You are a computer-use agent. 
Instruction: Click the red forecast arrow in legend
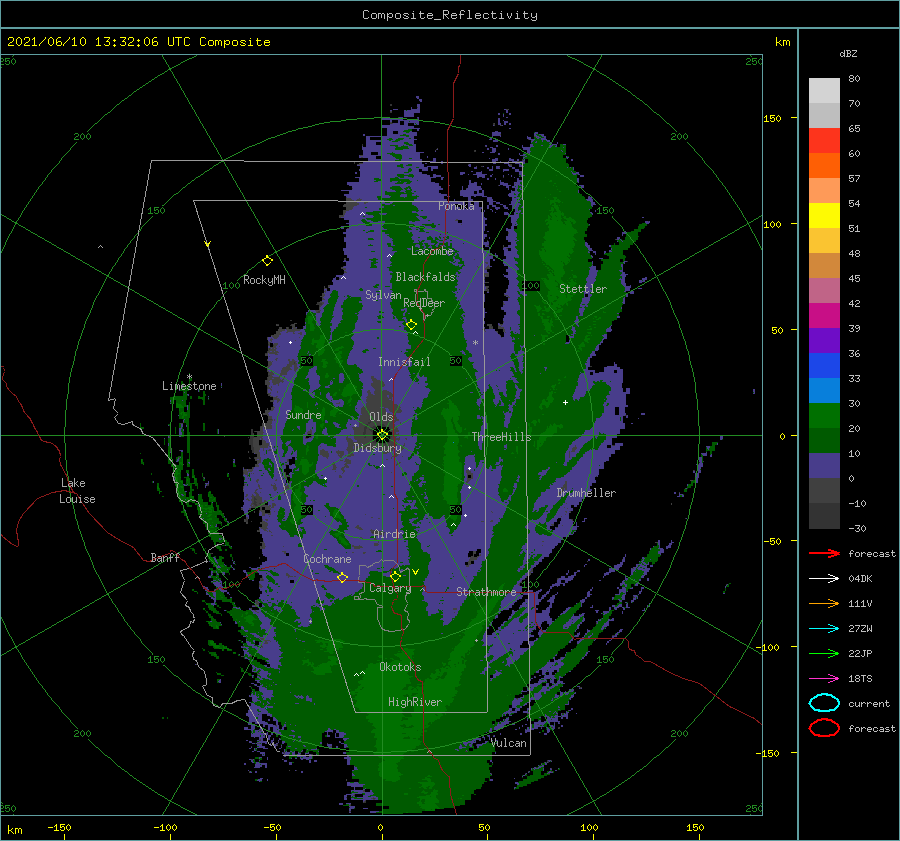824,553
